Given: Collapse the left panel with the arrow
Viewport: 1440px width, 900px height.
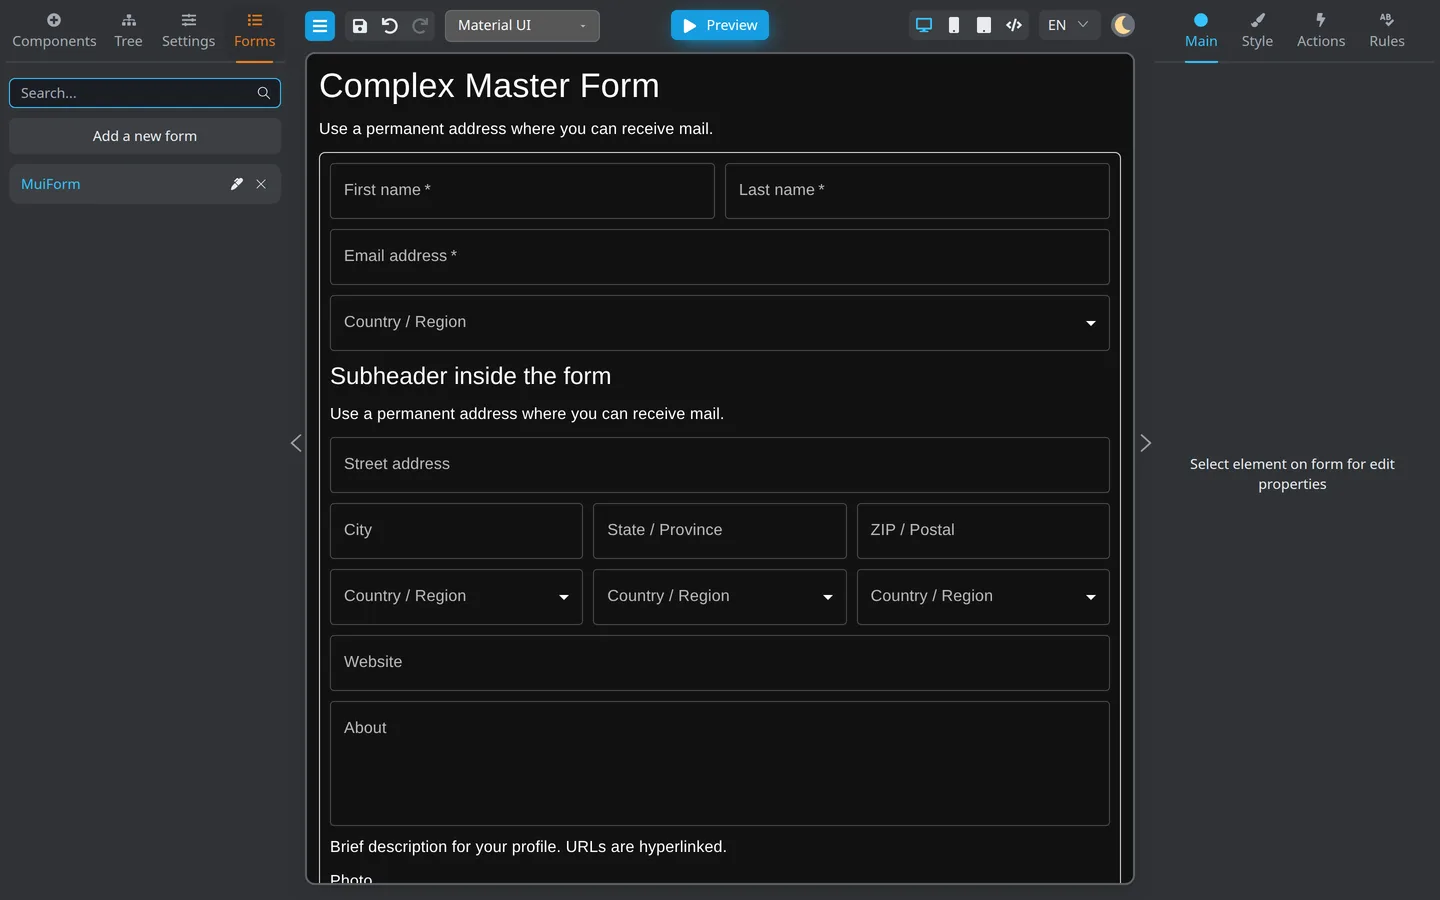Looking at the screenshot, I should 296,443.
